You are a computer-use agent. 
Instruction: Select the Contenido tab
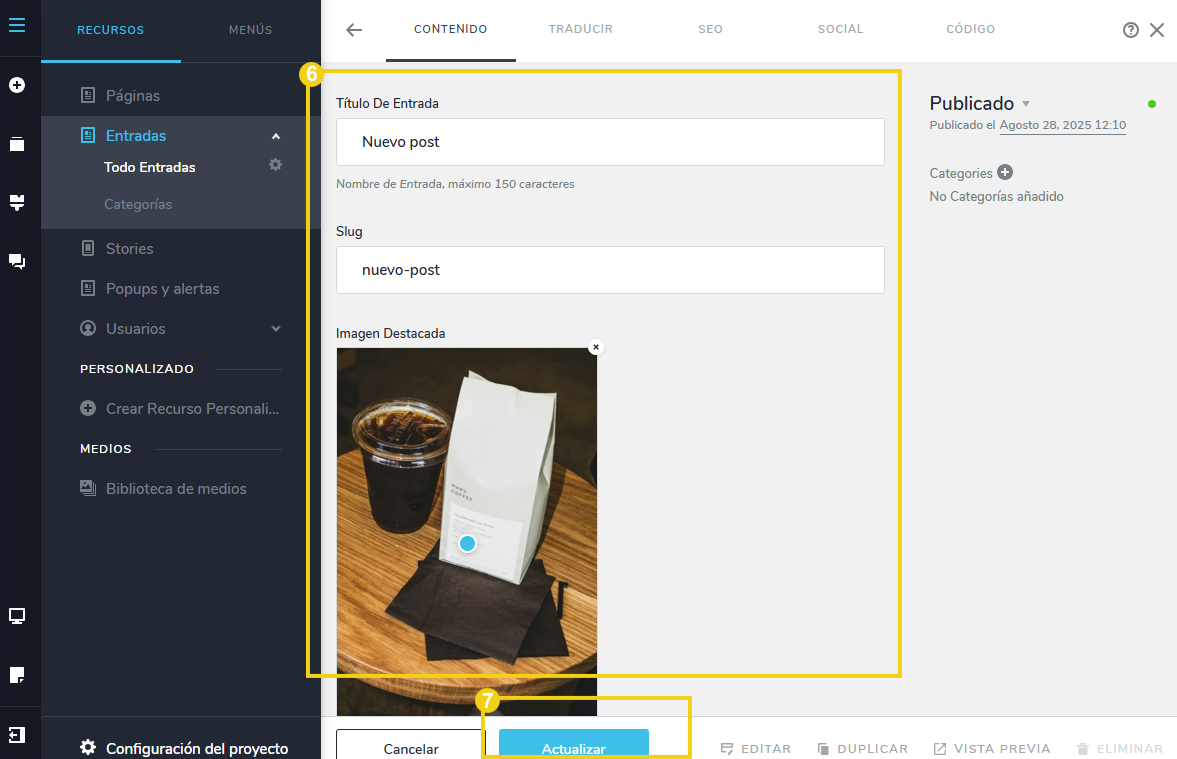450,29
